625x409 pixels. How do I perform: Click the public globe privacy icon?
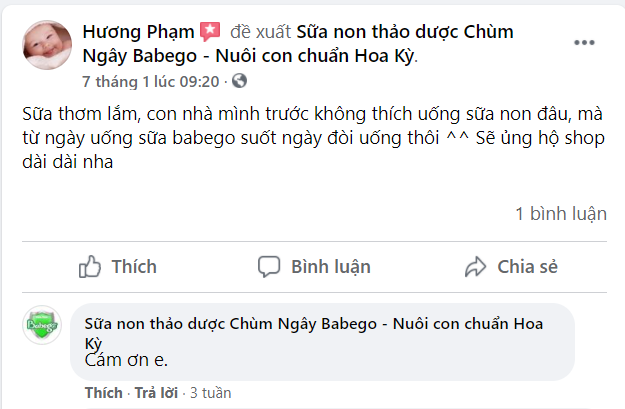239,81
